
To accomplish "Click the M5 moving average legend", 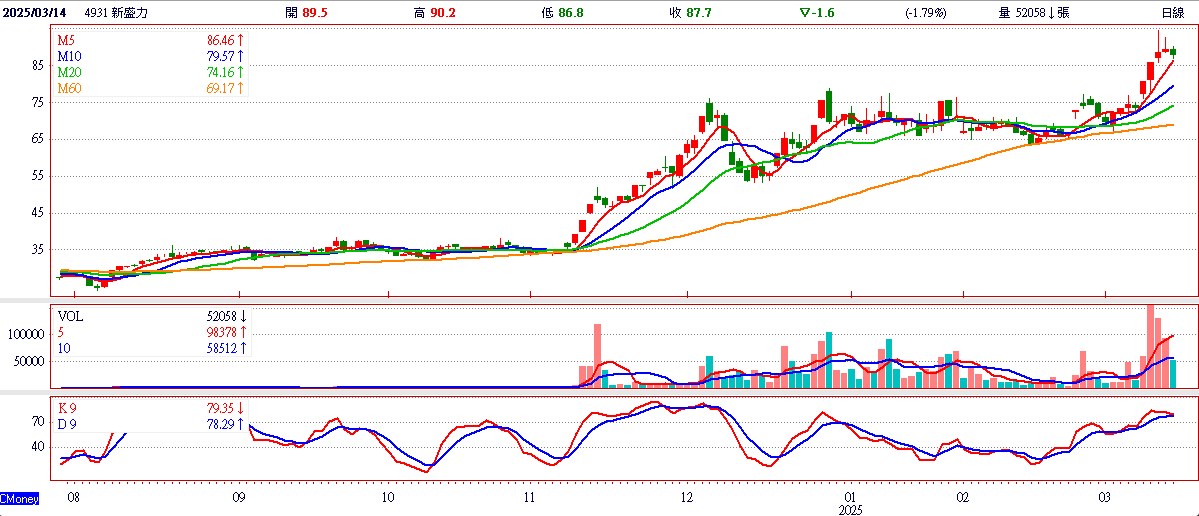I will pyautogui.click(x=67, y=41).
